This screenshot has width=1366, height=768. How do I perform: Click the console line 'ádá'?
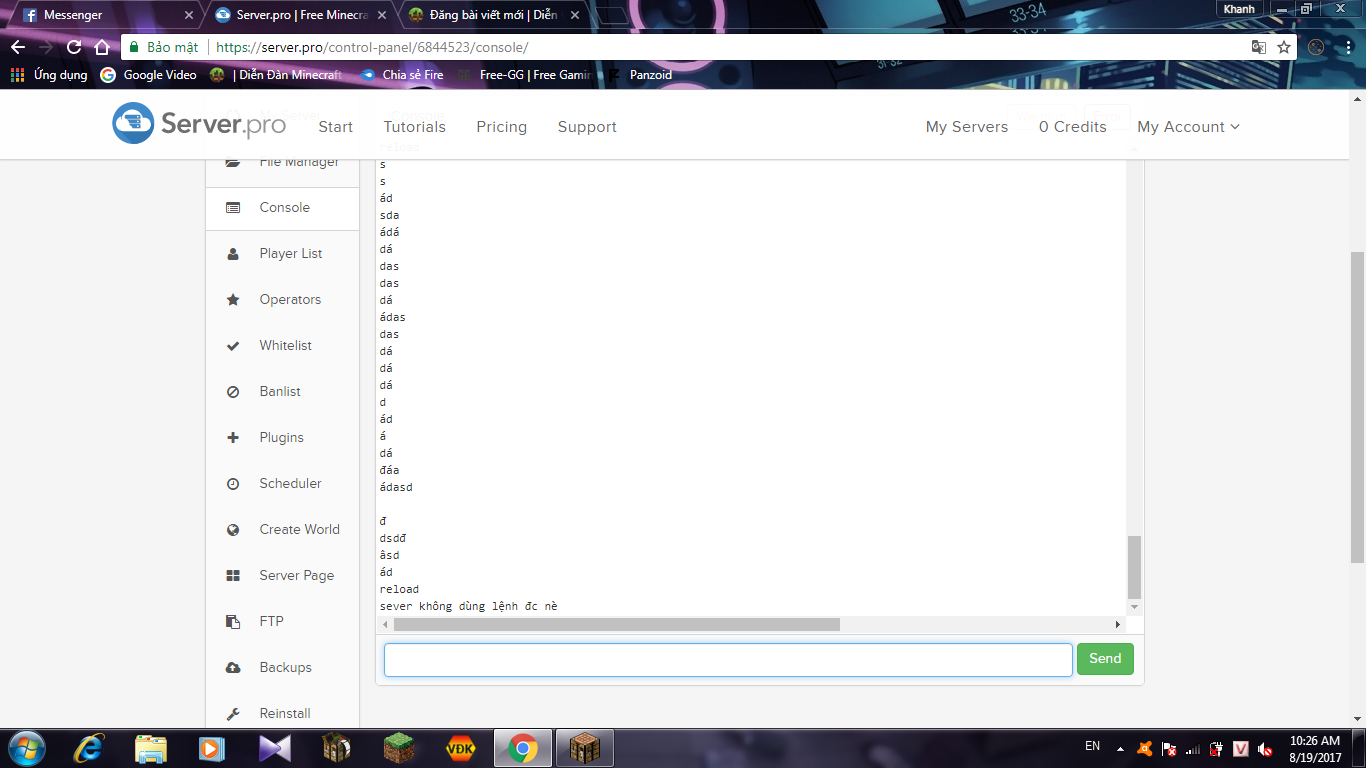pyautogui.click(x=390, y=232)
